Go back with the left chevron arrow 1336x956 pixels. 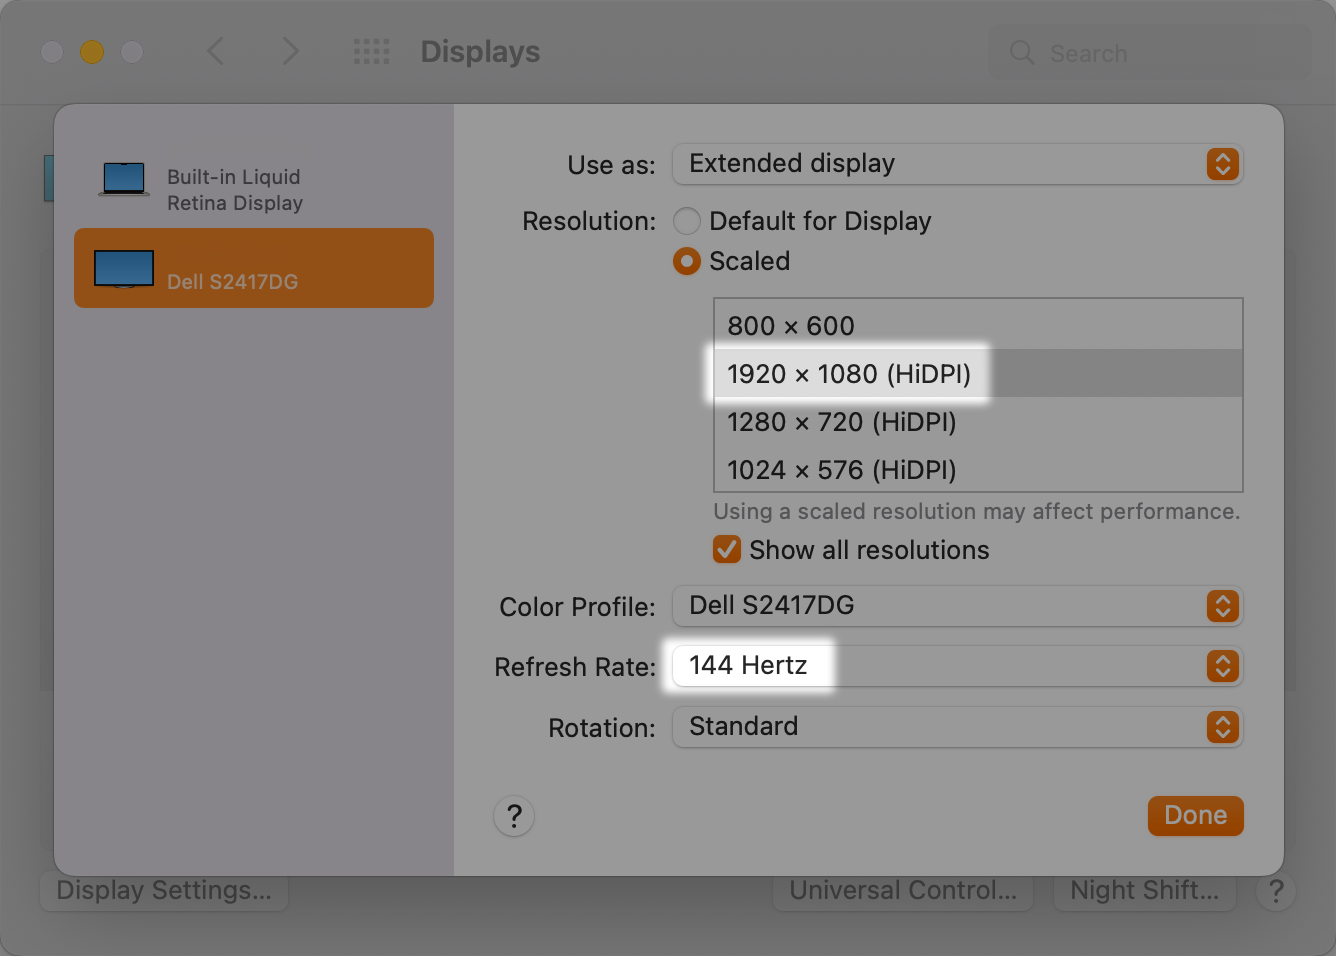[216, 51]
